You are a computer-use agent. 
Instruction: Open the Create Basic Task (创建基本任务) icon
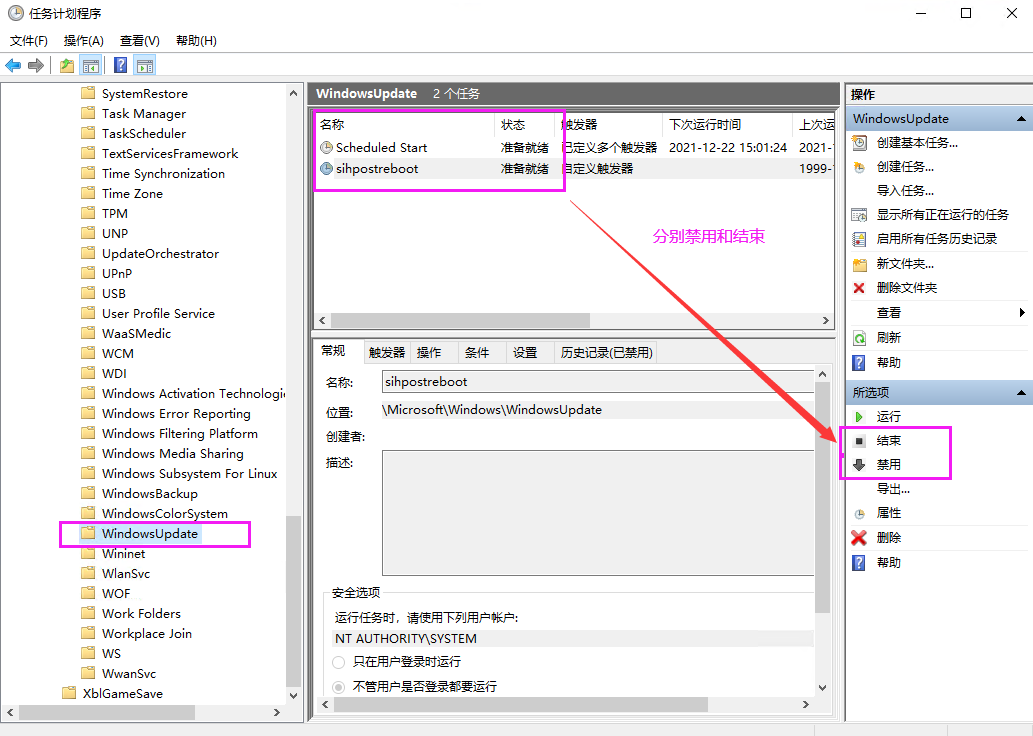pyautogui.click(x=857, y=142)
